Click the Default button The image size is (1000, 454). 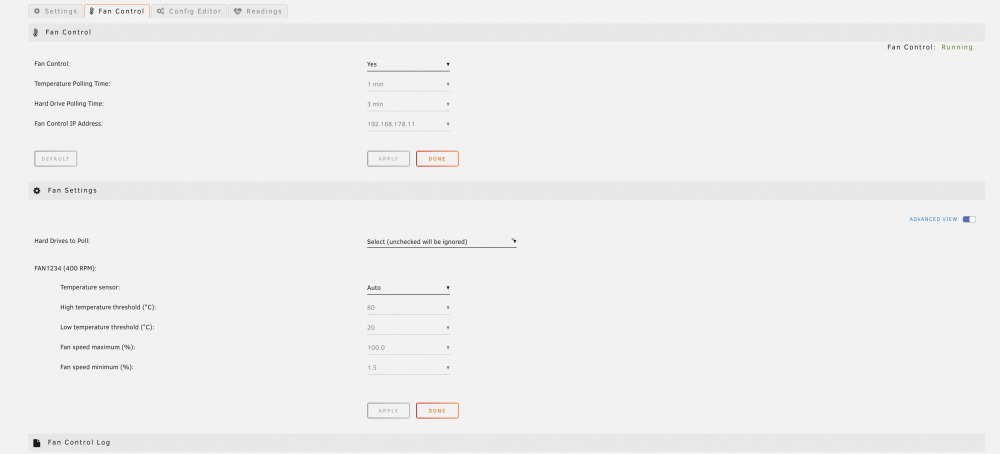point(55,159)
